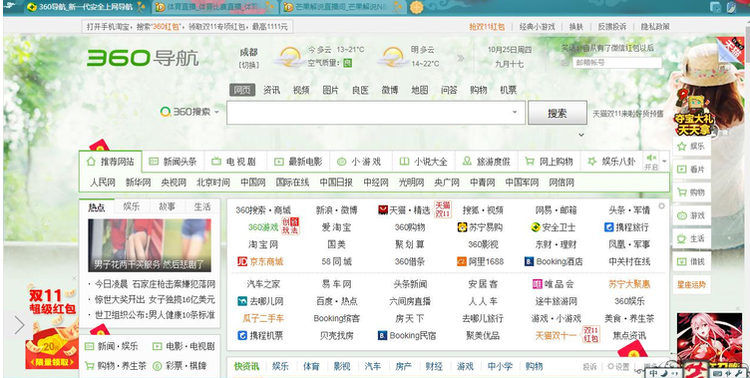Close the 双11超级红包 floating ad
This screenshot has width=750, height=378.
click(74, 278)
